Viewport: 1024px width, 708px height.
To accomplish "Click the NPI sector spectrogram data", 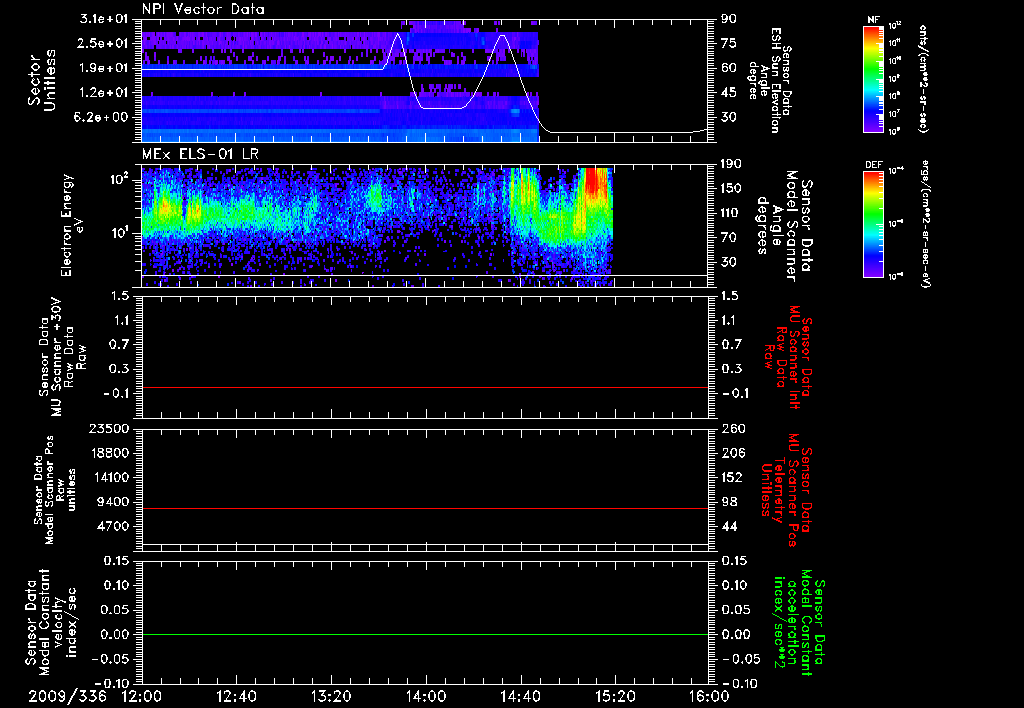I will click(x=340, y=82).
